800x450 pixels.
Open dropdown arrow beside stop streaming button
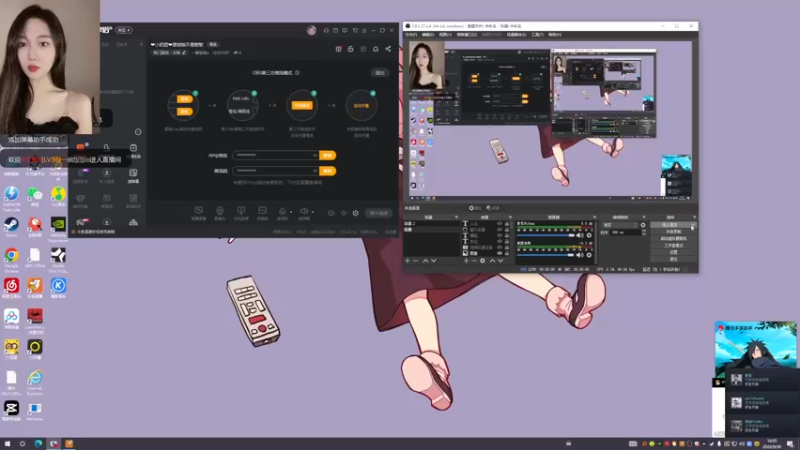coord(693,224)
